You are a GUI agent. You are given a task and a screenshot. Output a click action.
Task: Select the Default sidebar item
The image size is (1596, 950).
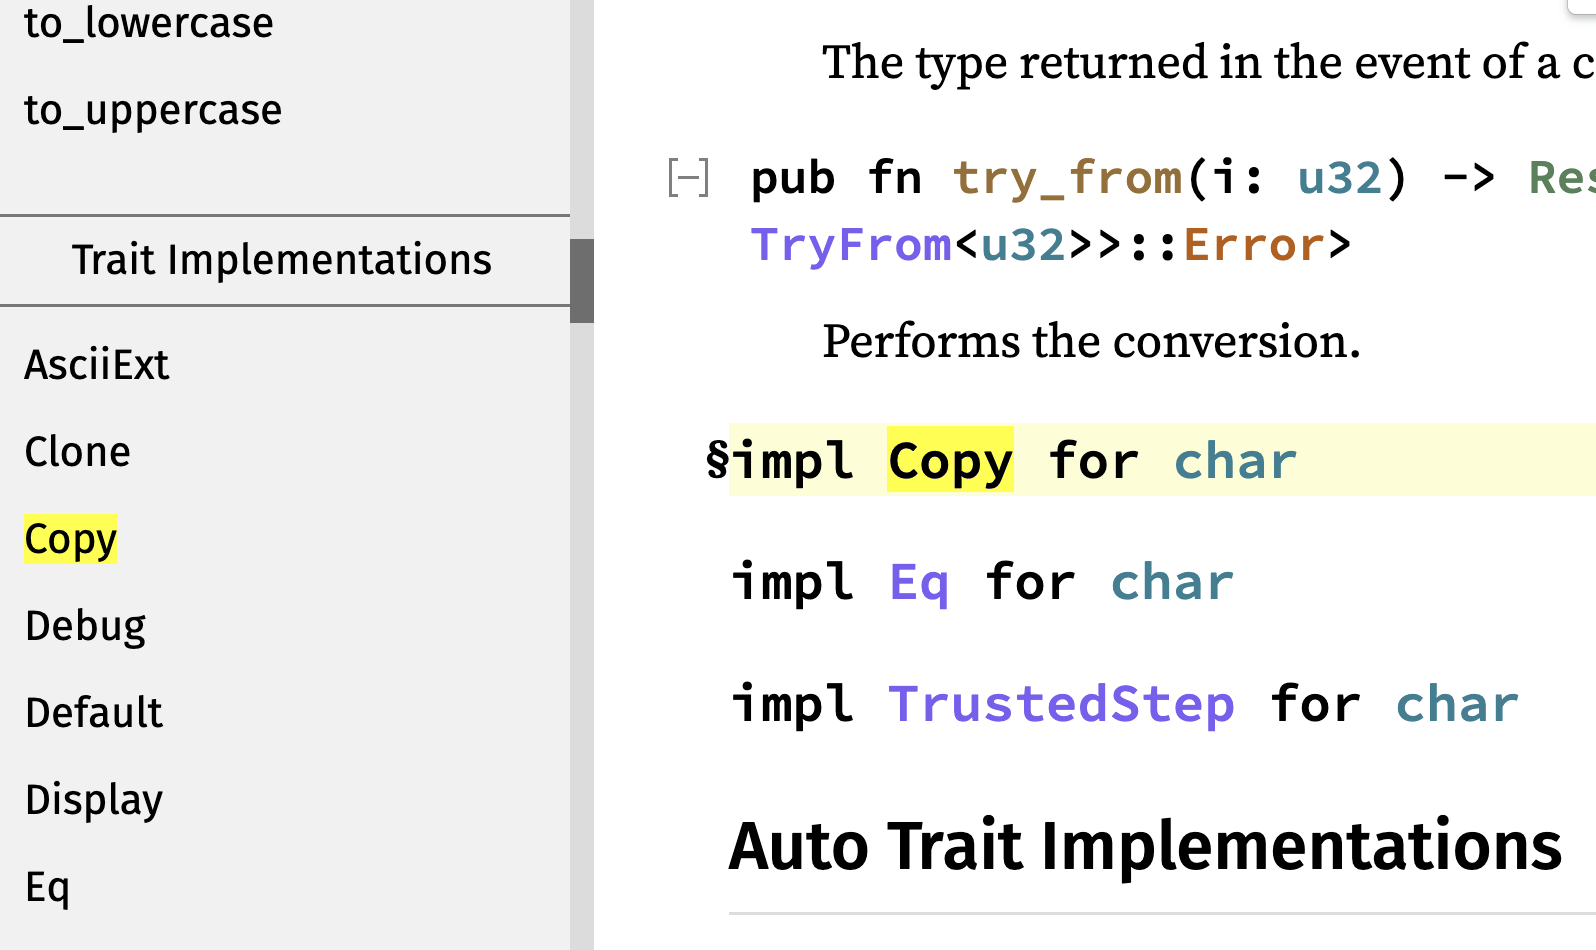(94, 713)
